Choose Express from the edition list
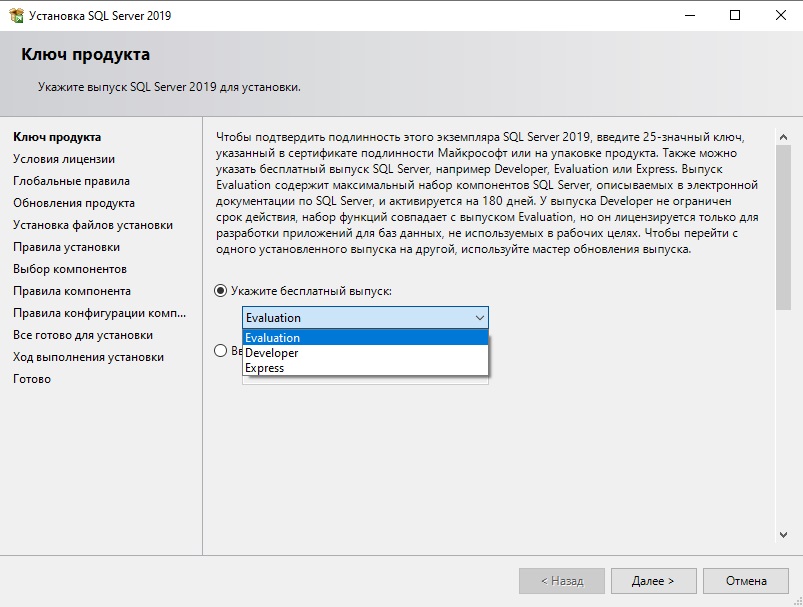Viewport: 803px width, 607px height. point(365,368)
